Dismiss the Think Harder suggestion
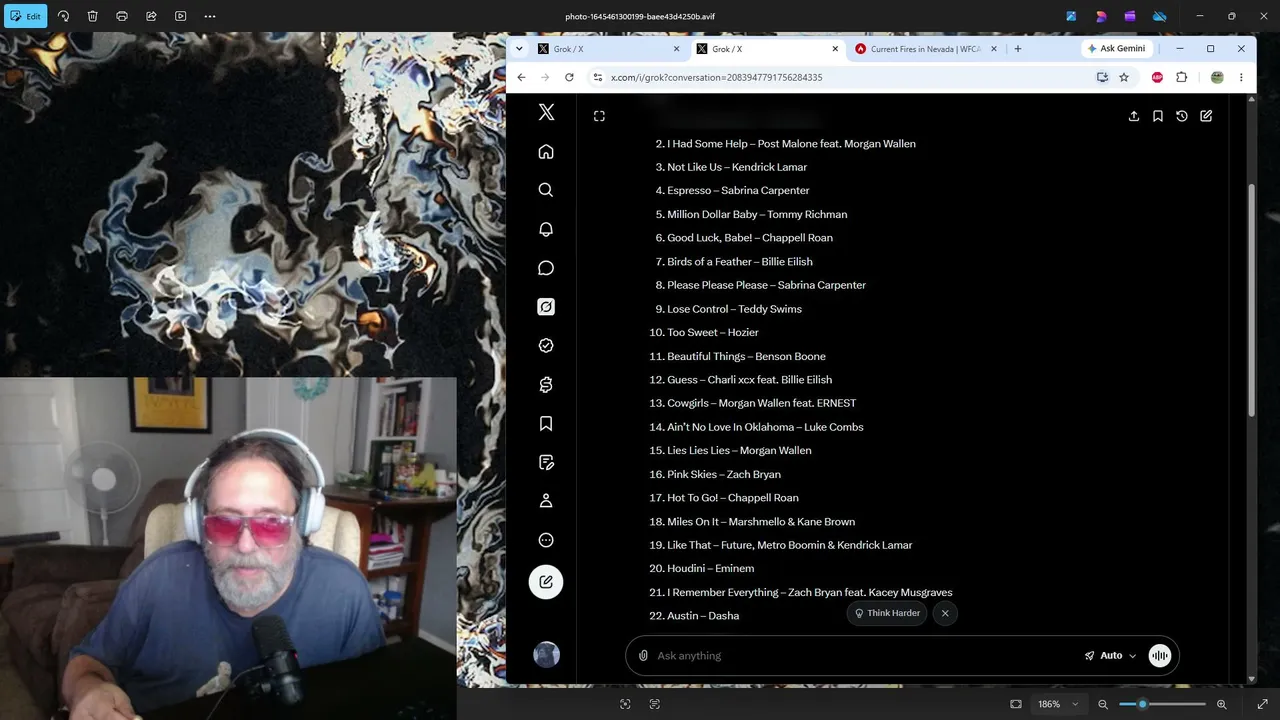The image size is (1280, 720). tap(945, 613)
